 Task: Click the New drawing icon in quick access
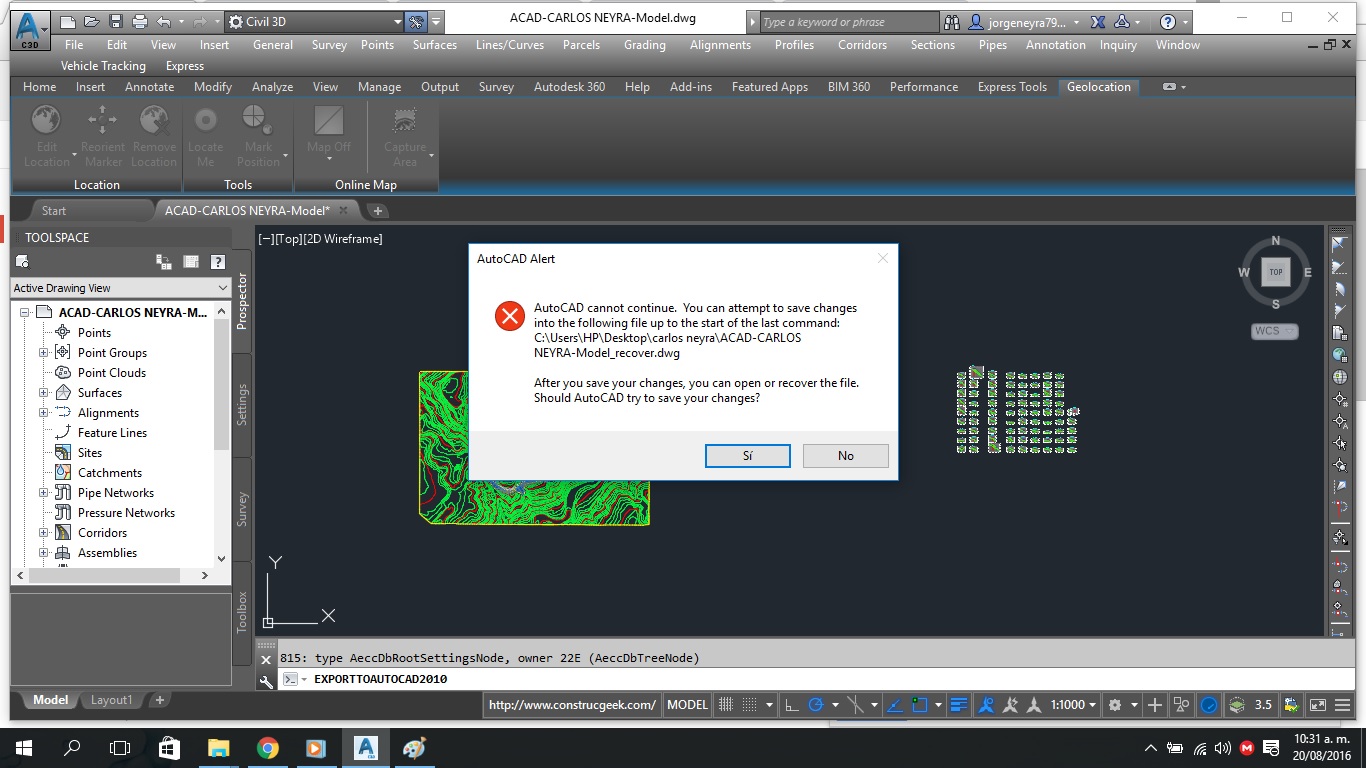(67, 21)
